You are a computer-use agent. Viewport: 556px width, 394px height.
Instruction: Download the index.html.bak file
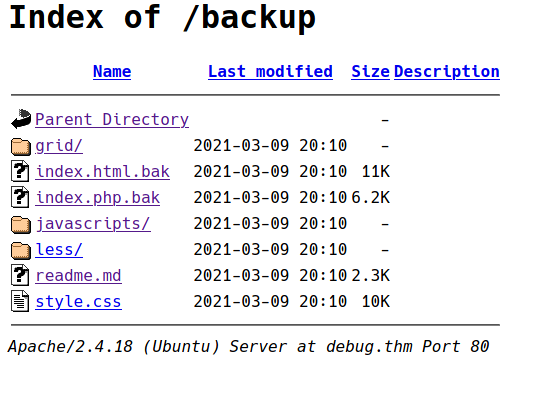[x=102, y=172]
